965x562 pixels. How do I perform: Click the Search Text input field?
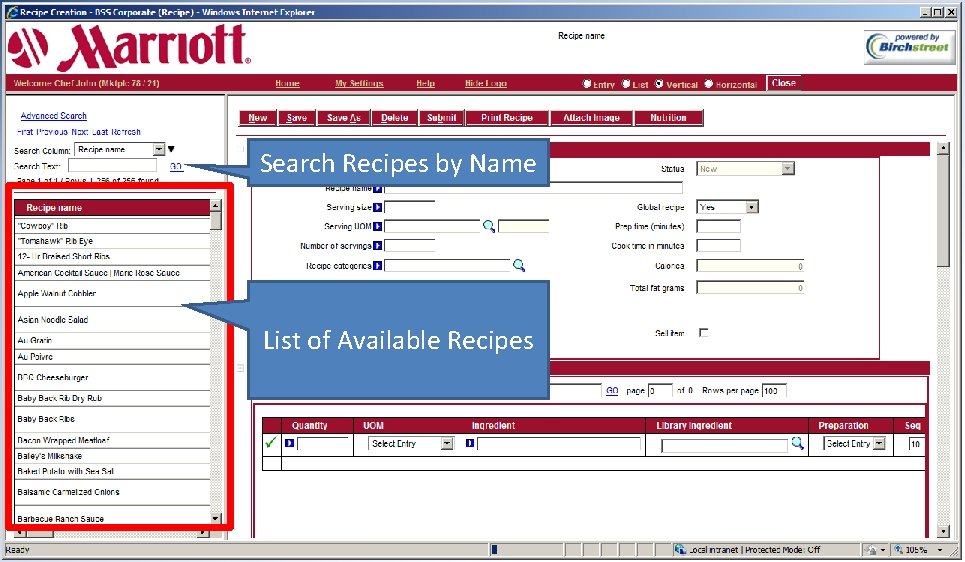113,166
